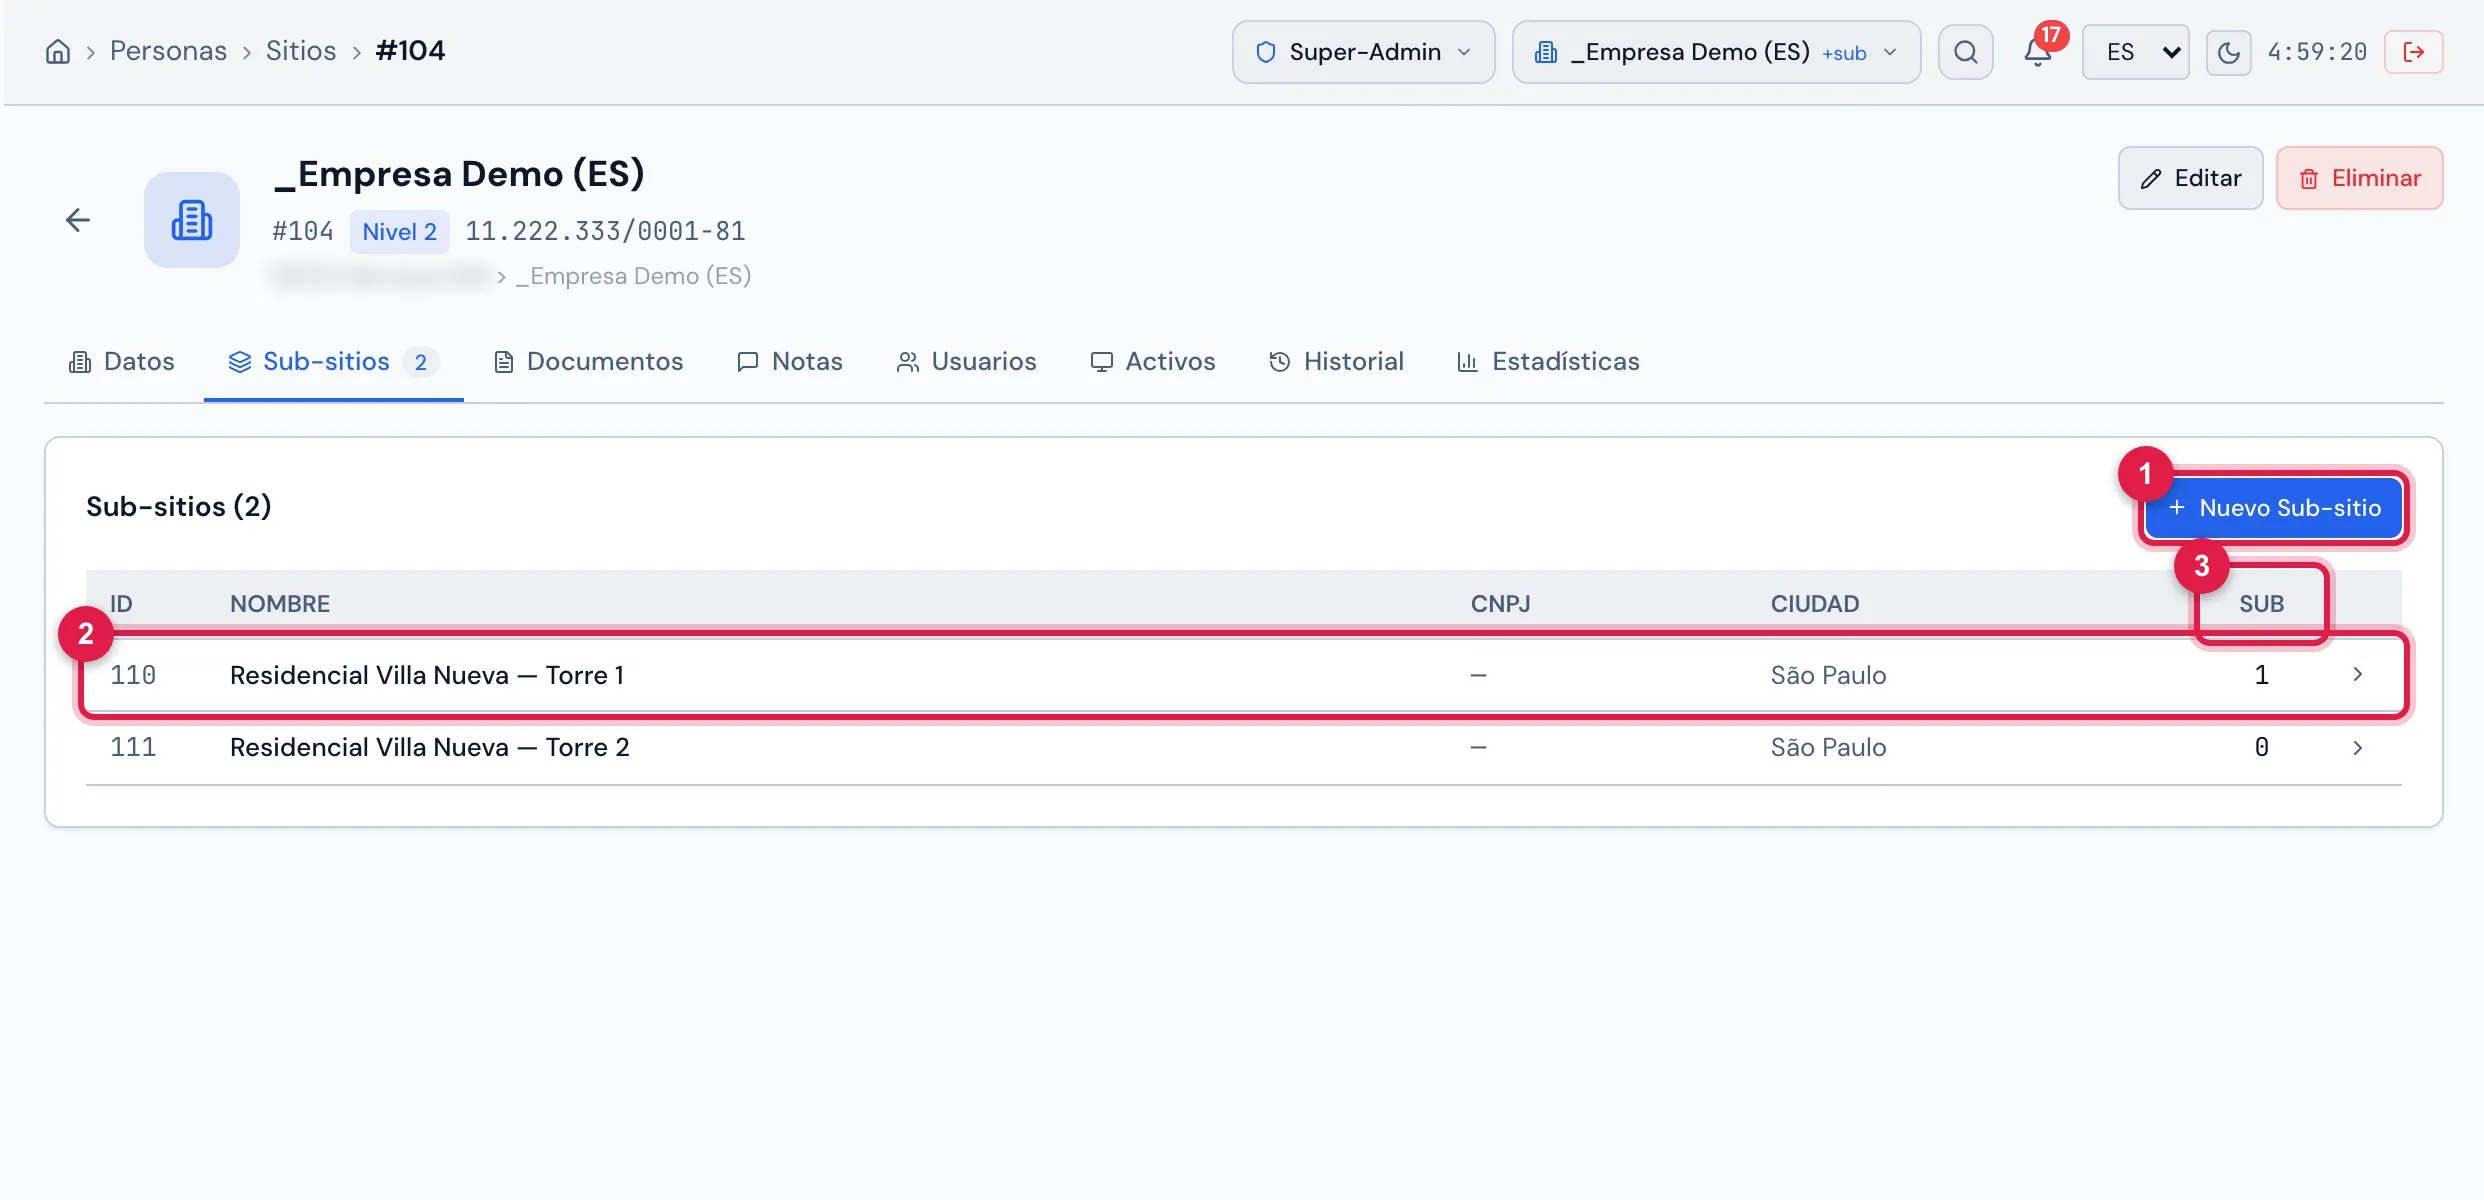Click the SUB column header
The height and width of the screenshot is (1200, 2484).
pos(2262,604)
